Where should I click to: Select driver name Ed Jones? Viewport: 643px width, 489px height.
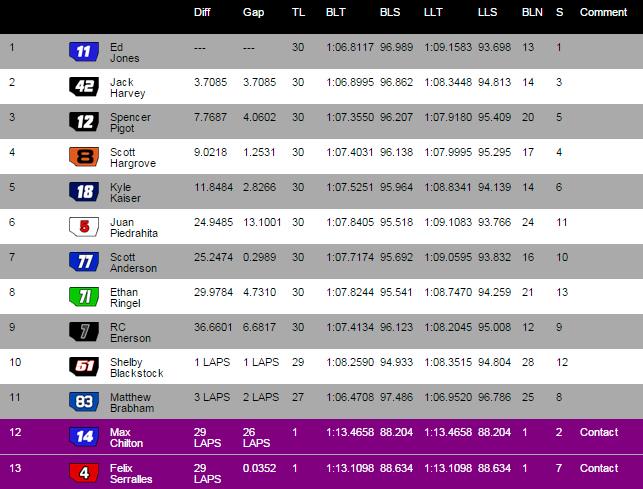click(125, 53)
